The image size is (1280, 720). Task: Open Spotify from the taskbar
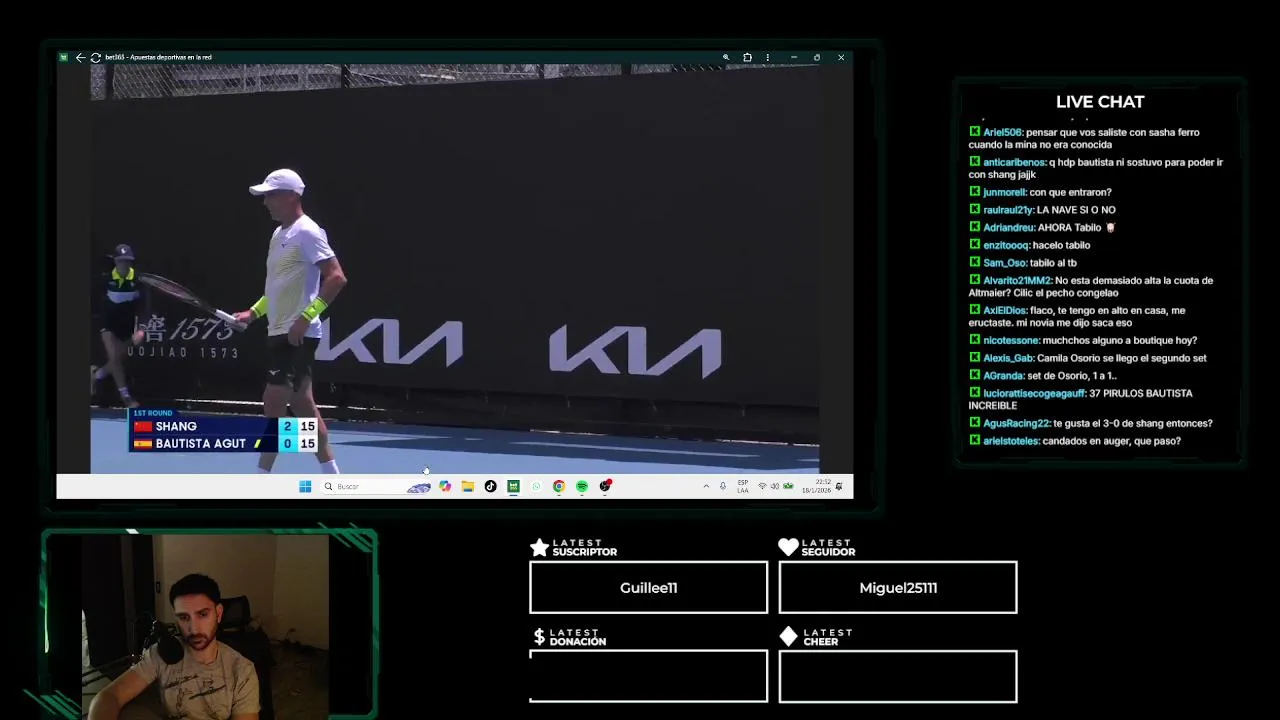pyautogui.click(x=582, y=486)
